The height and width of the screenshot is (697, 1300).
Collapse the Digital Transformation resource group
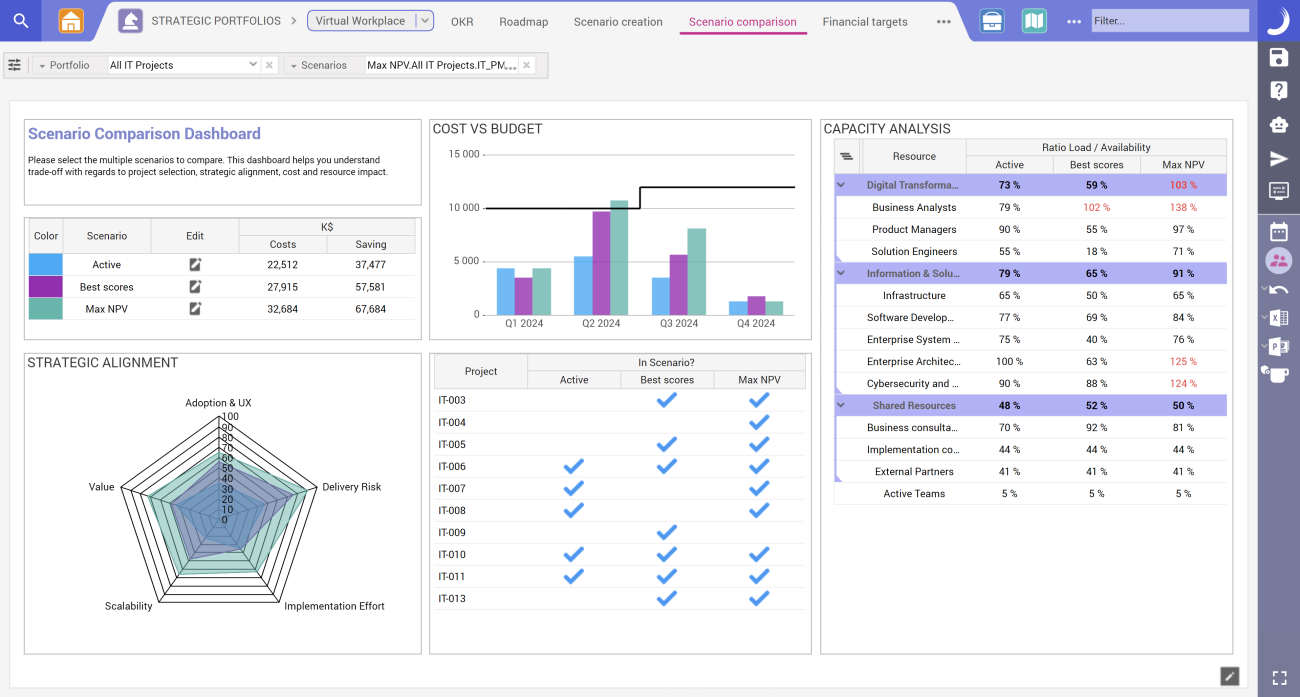841,185
